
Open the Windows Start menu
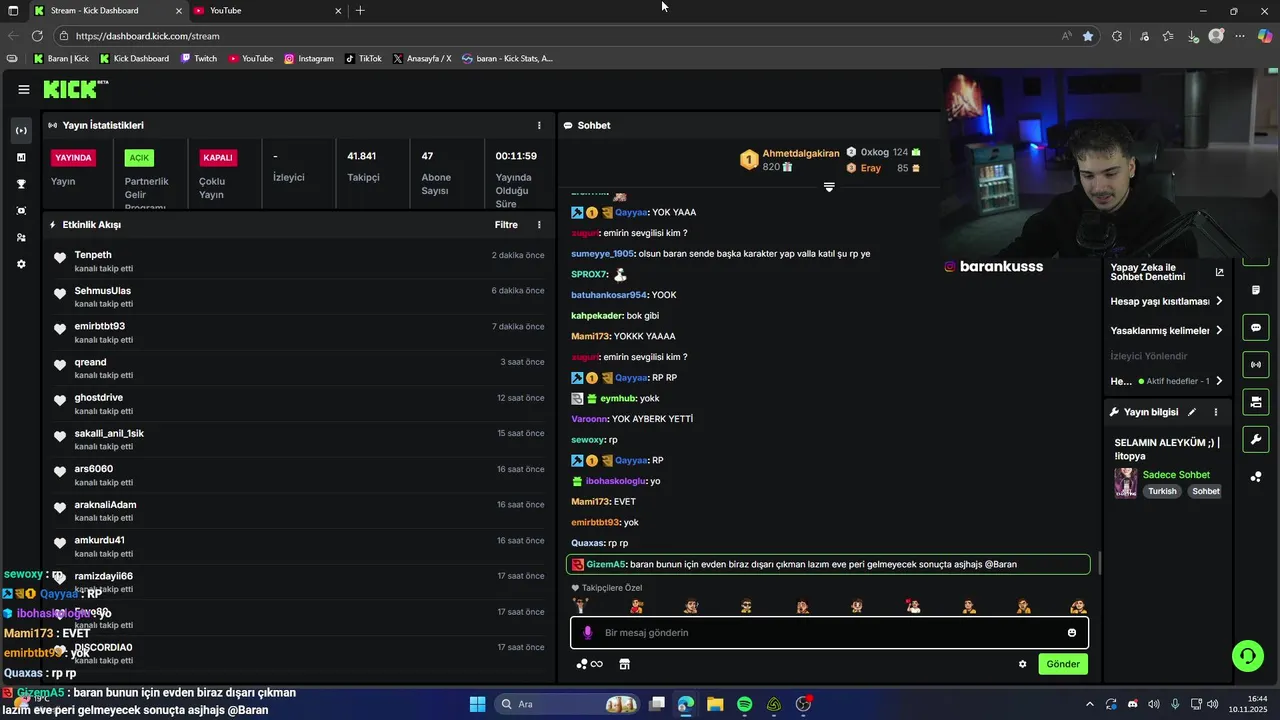pyautogui.click(x=477, y=704)
